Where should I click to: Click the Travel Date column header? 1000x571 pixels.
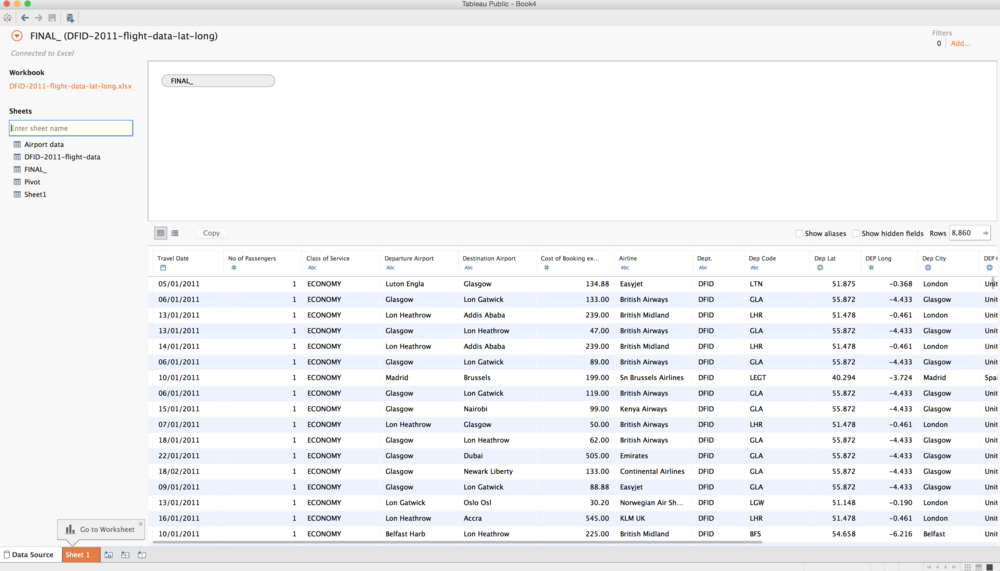(x=173, y=258)
